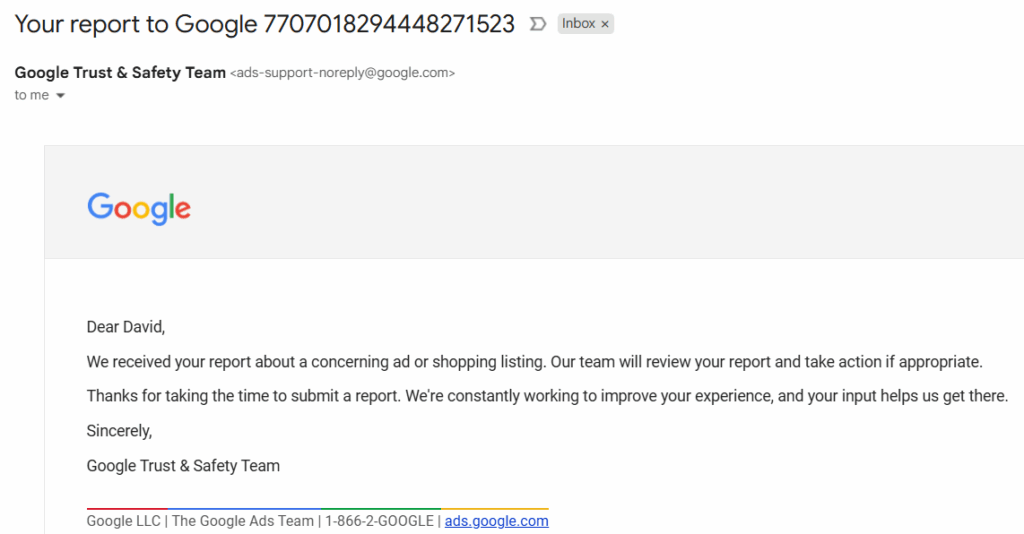Click the Inbox label chip

point(578,24)
